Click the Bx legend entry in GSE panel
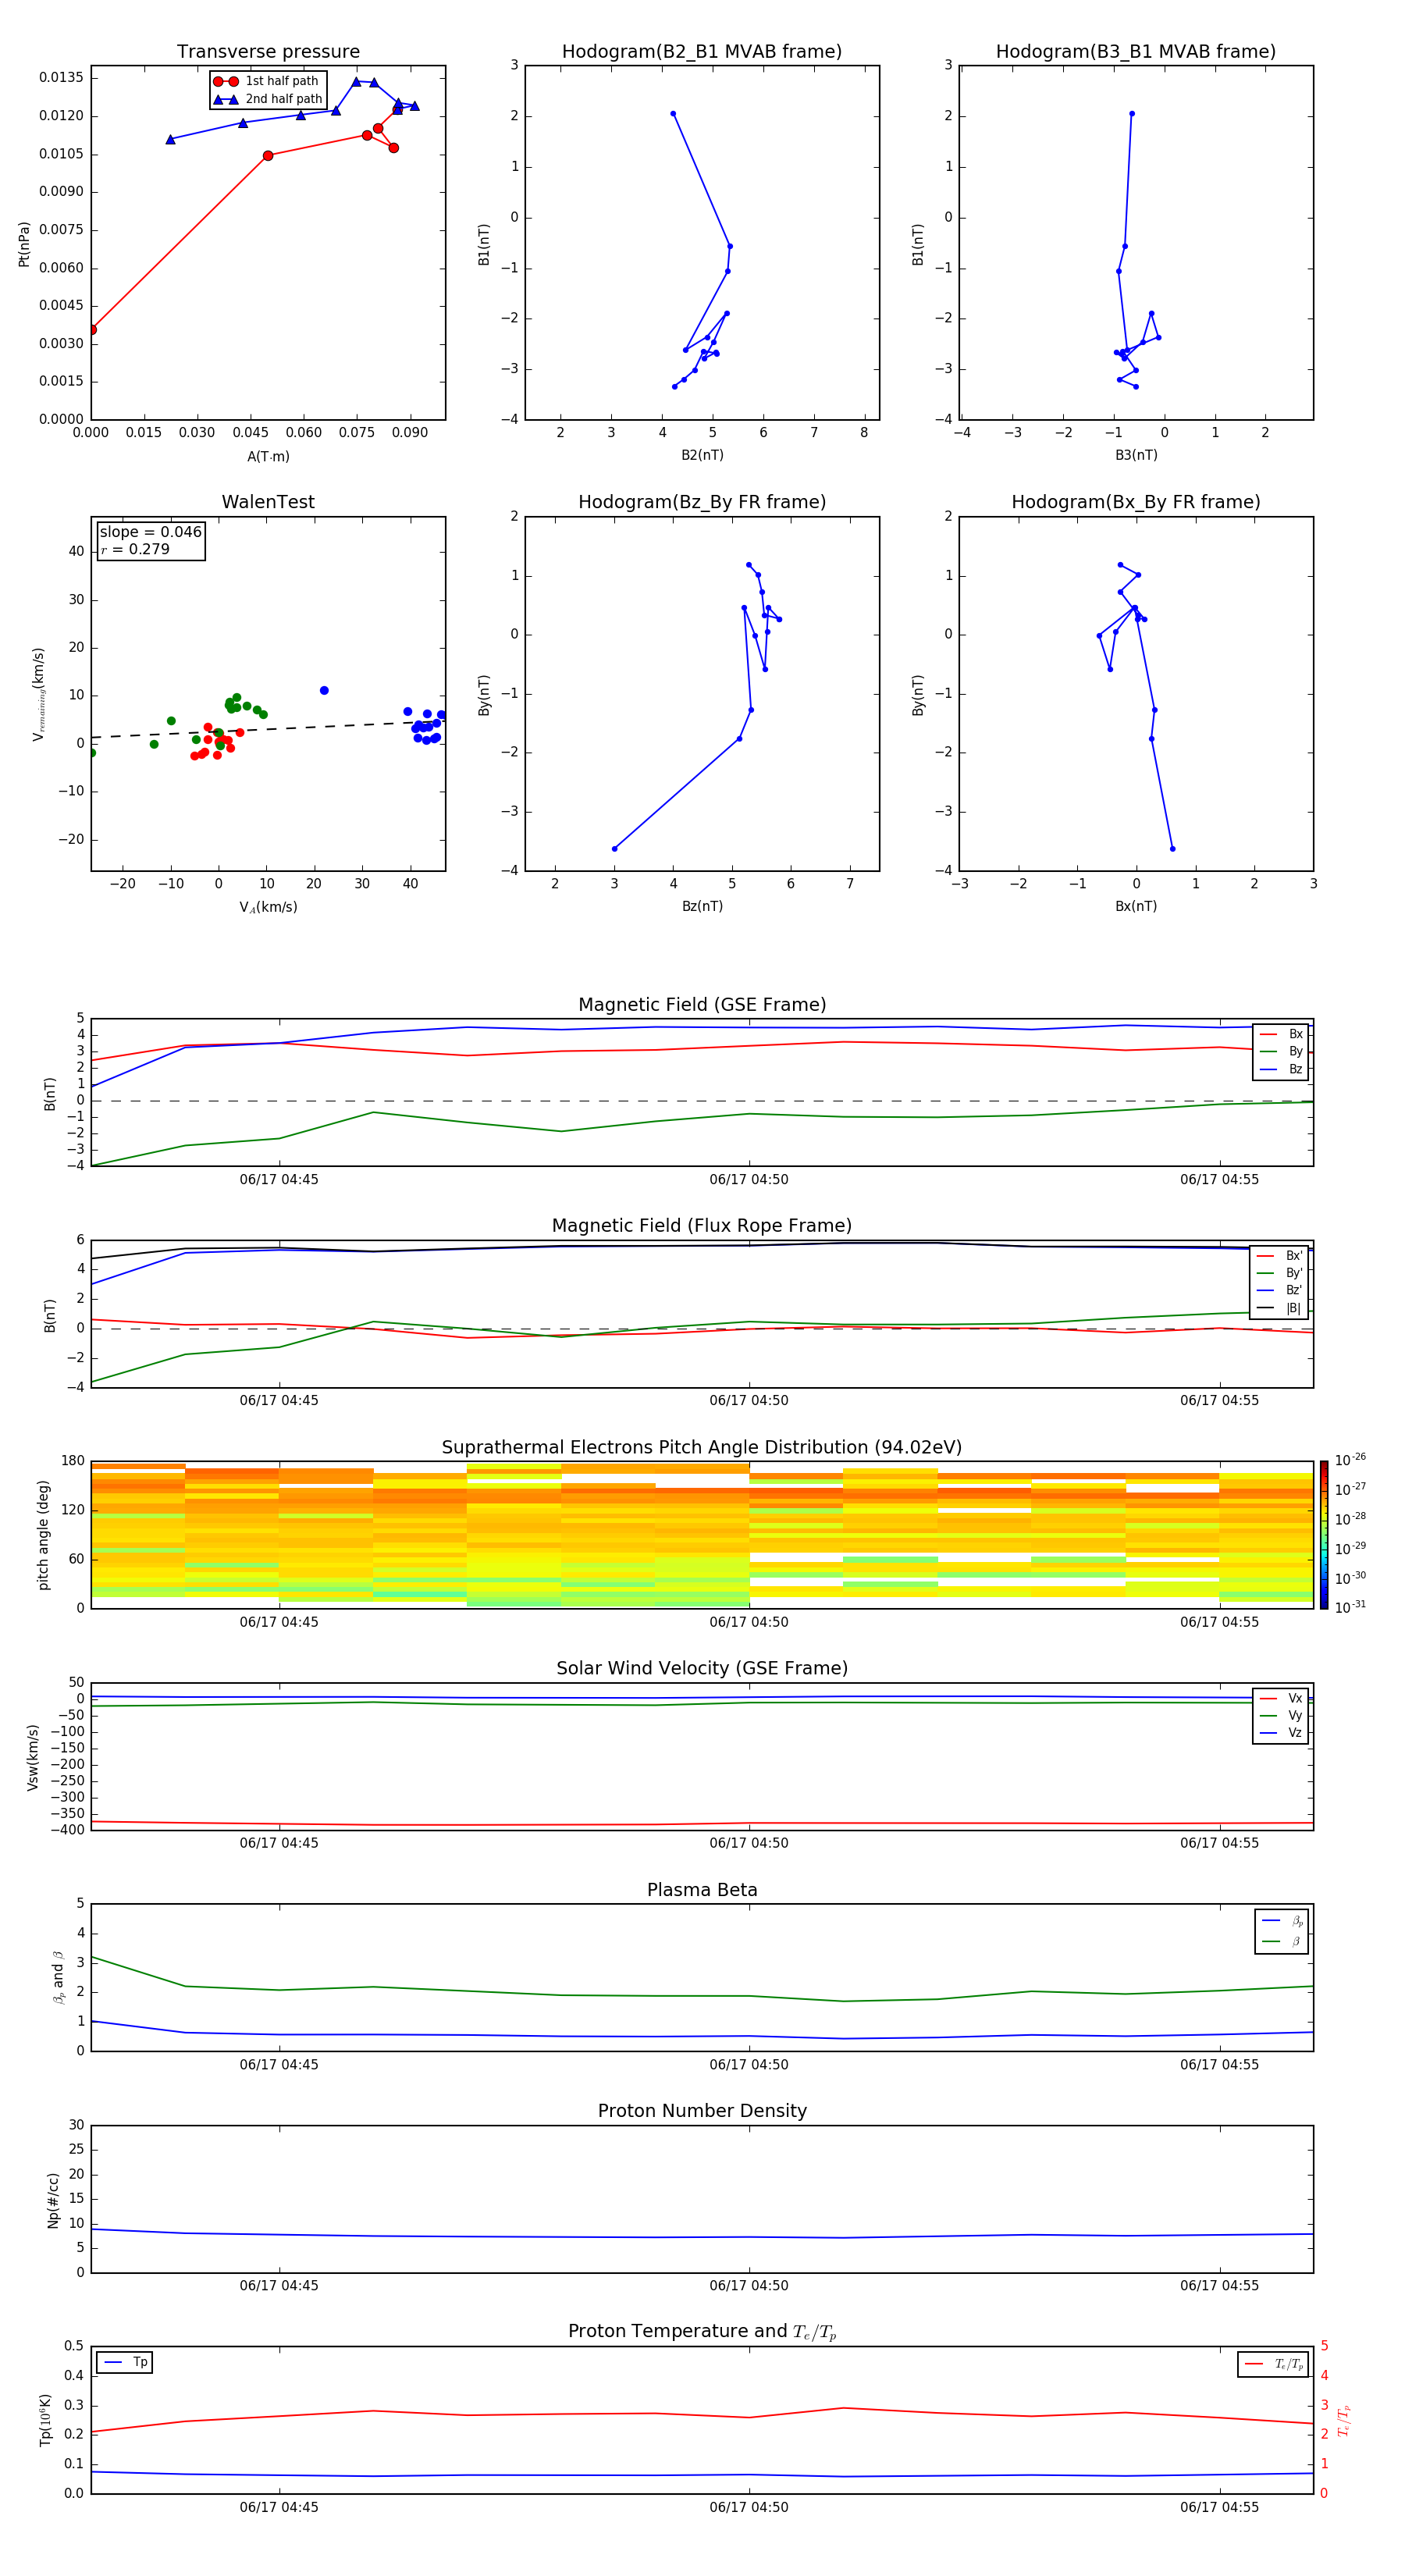This screenshot has width=1405, height=2576. [1282, 1034]
